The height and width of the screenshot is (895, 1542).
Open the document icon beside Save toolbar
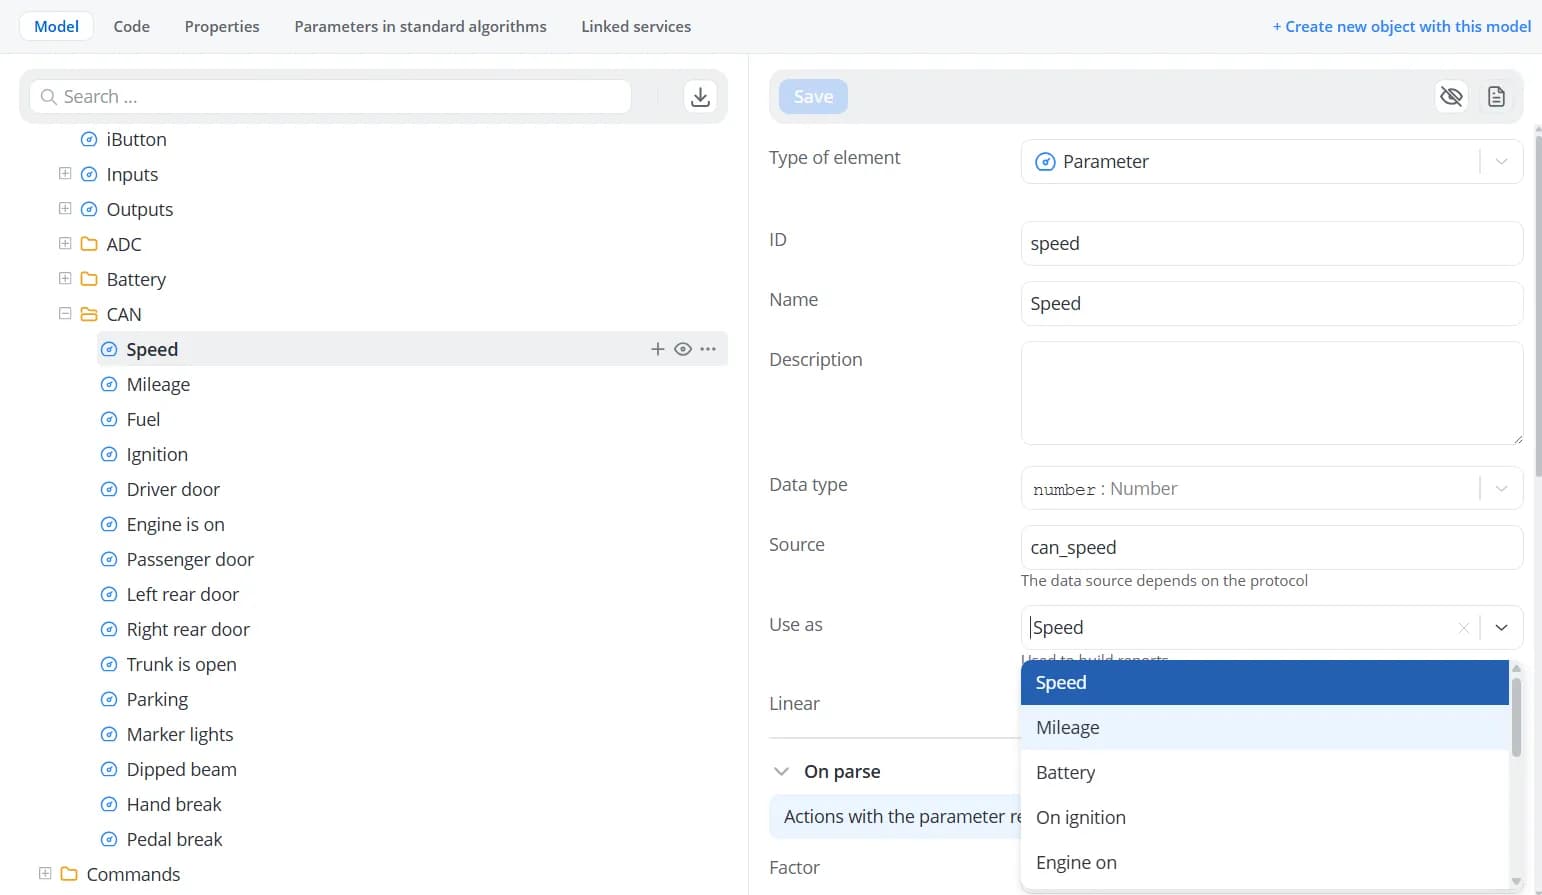click(1496, 97)
